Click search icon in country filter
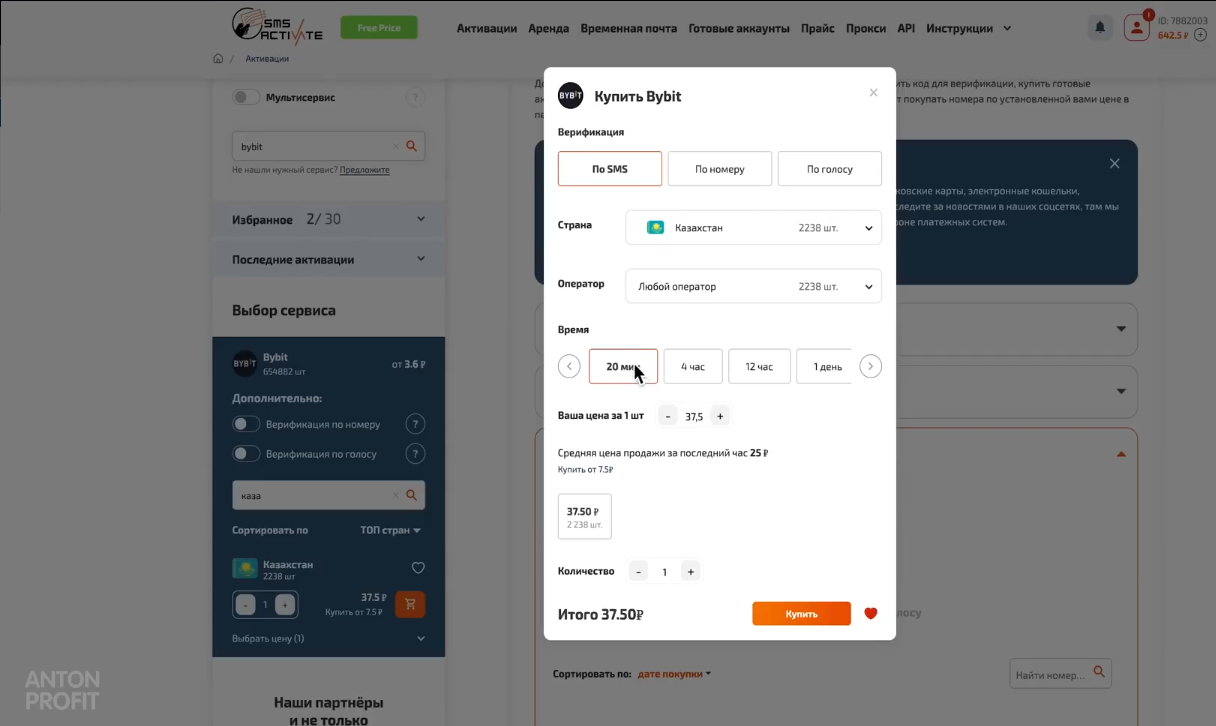The image size is (1216, 726). (412, 495)
